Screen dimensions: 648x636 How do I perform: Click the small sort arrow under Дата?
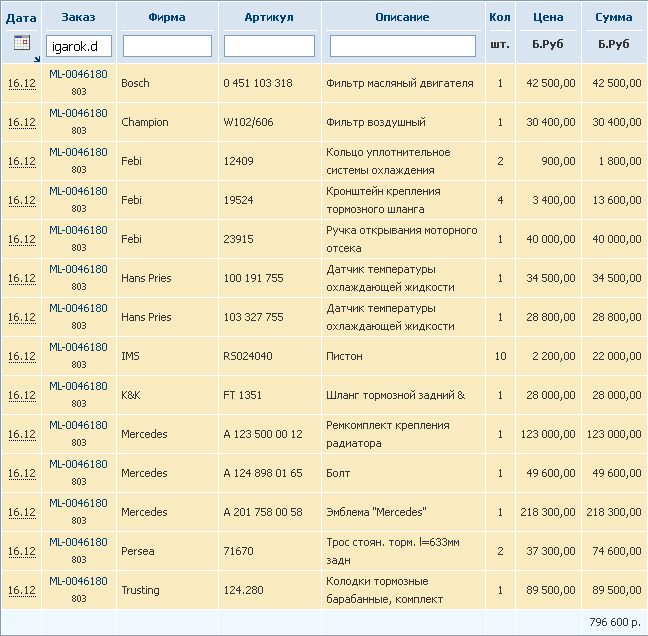tap(37, 59)
